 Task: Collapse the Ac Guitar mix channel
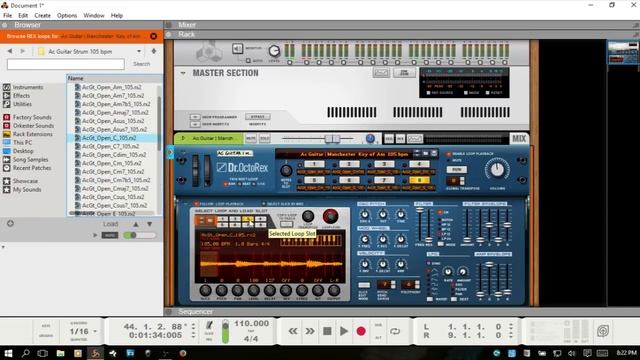point(183,138)
